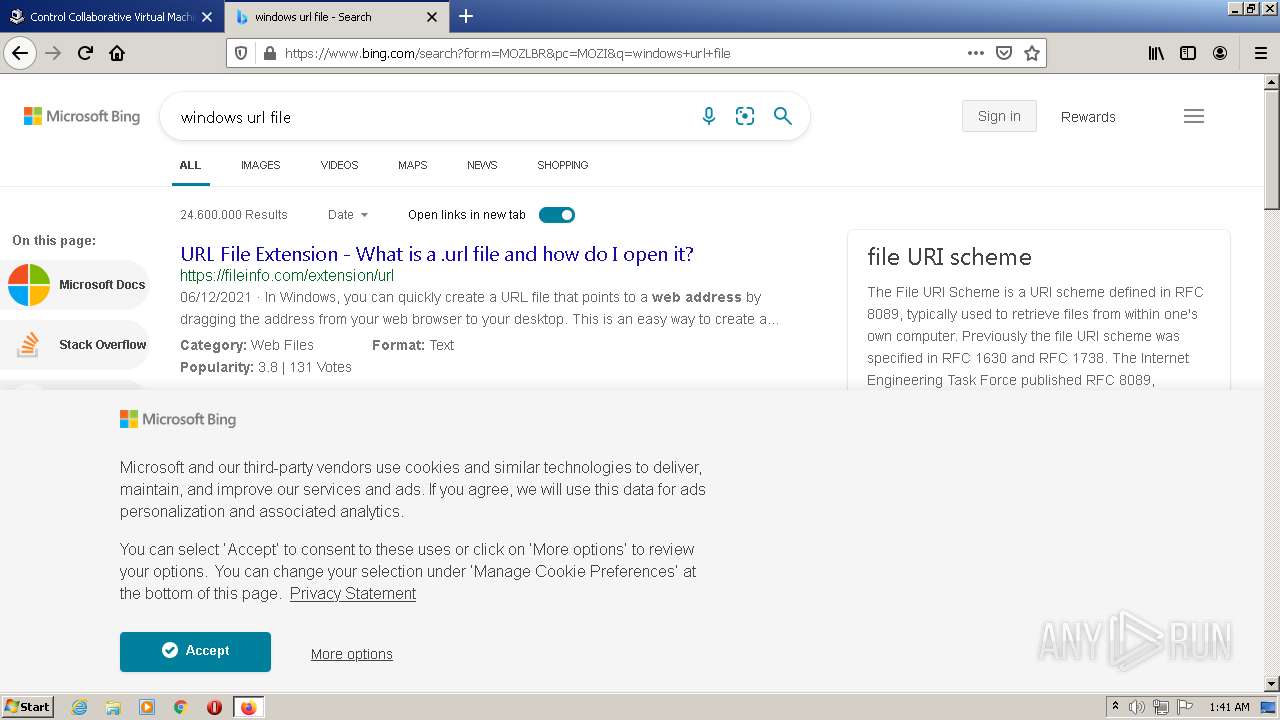Open page actions three-dot menu
This screenshot has width=1280, height=720.
[976, 53]
